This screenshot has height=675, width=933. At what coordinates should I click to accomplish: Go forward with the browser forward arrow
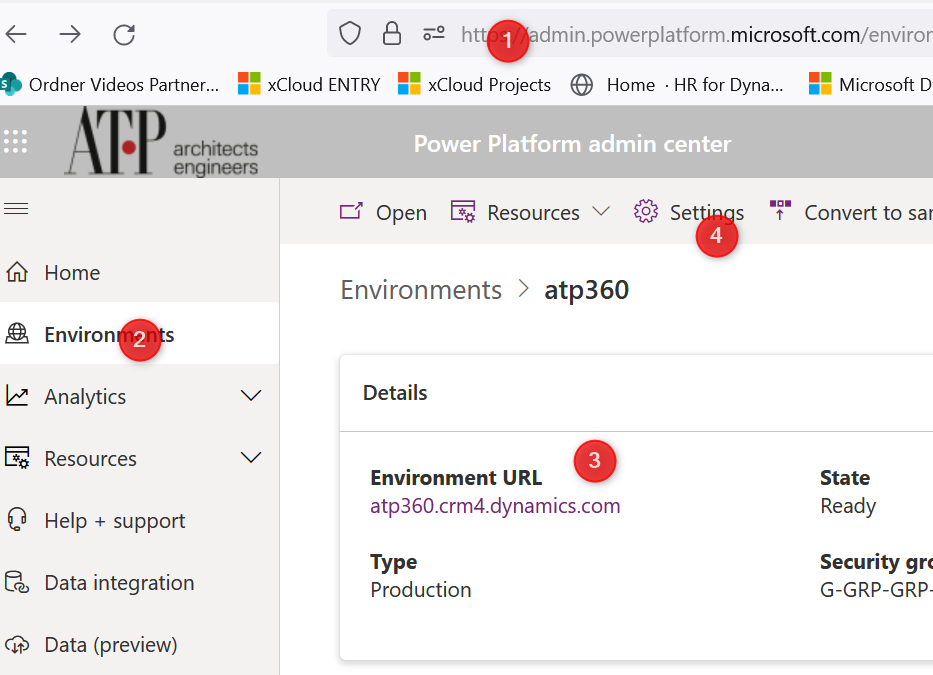pyautogui.click(x=70, y=35)
